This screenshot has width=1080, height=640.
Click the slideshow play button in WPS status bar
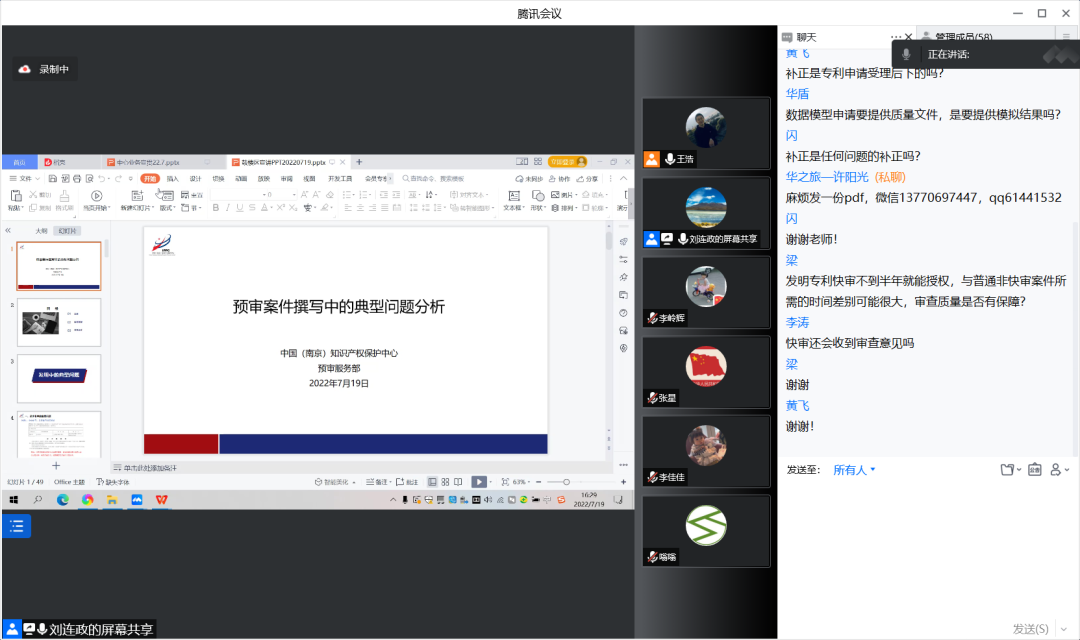click(x=479, y=482)
